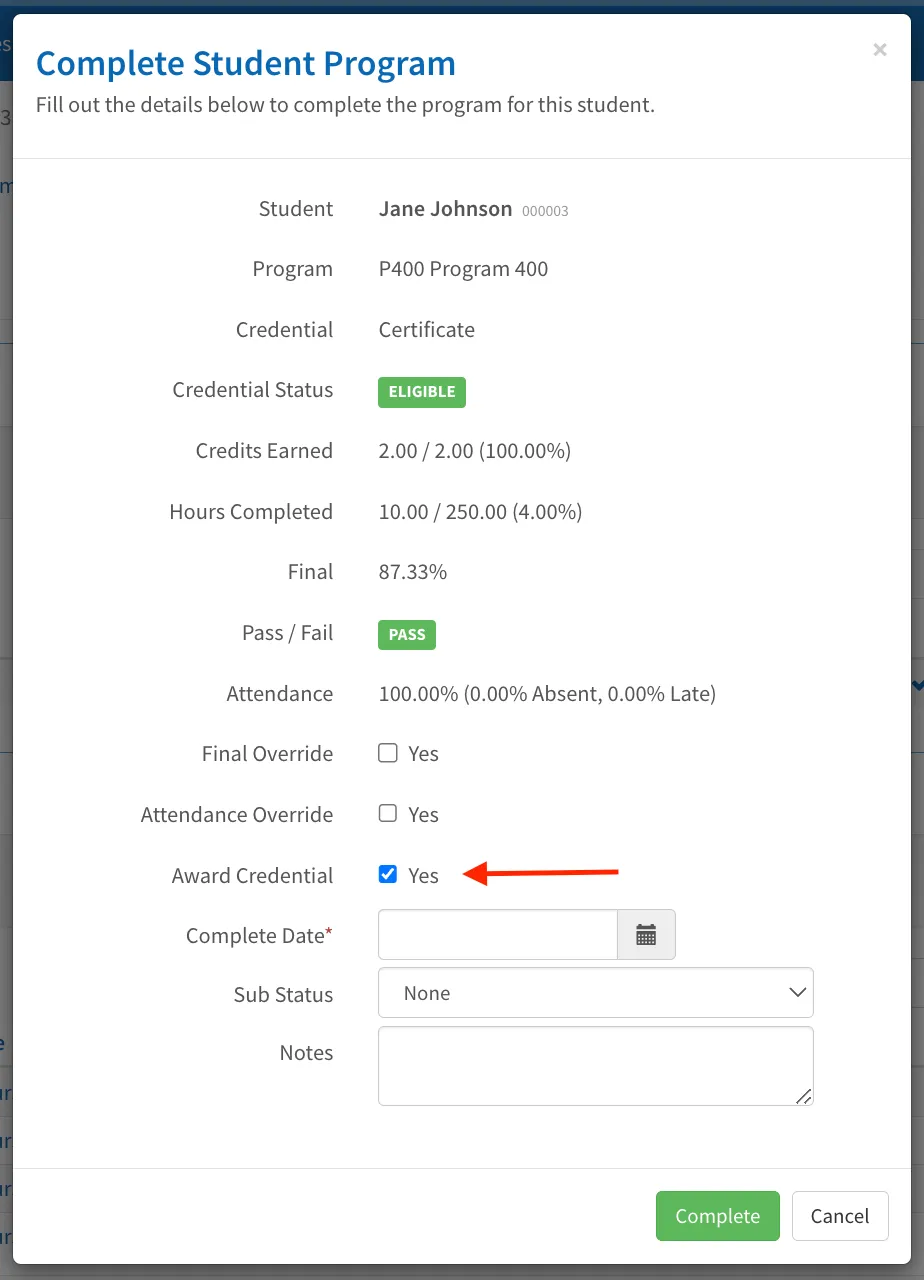Uncheck the Award Credential checkbox
This screenshot has width=924, height=1280.
[x=388, y=874]
